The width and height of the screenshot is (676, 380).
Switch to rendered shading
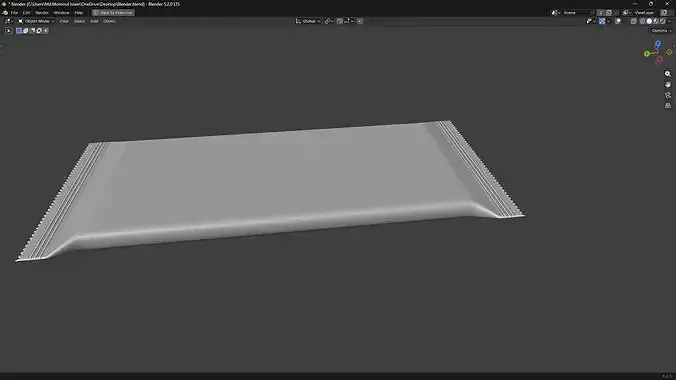tap(663, 21)
